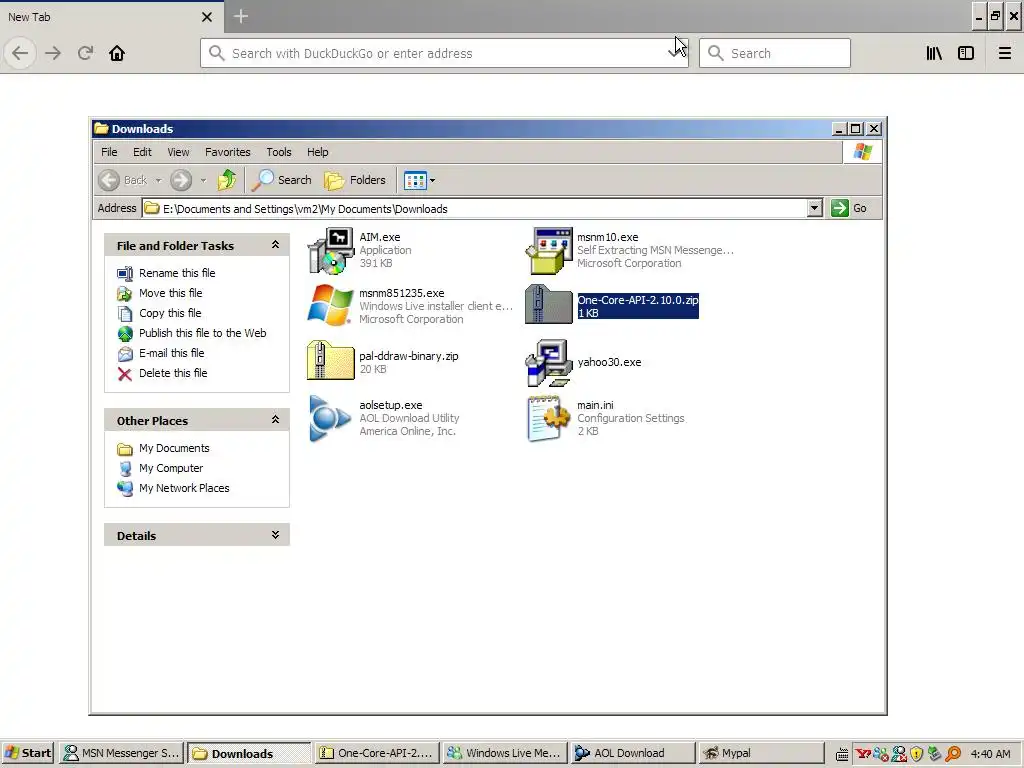The image size is (1024, 768).
Task: Open the File menu
Action: (109, 152)
